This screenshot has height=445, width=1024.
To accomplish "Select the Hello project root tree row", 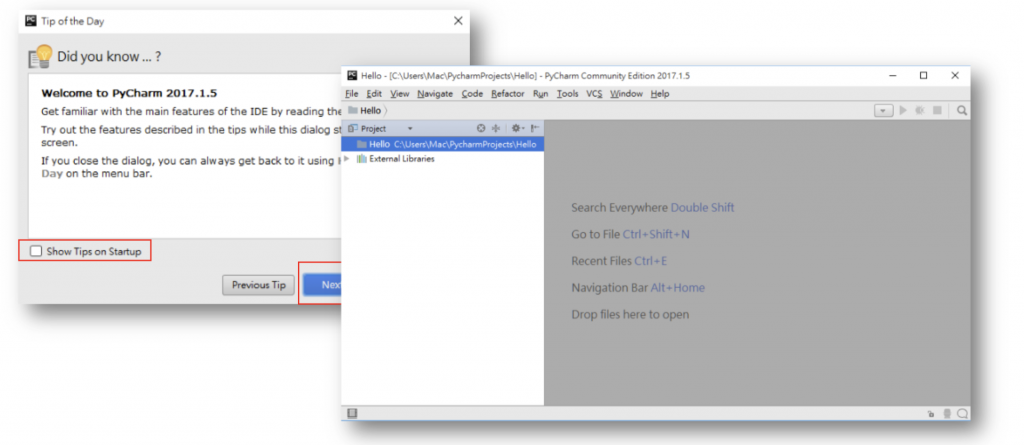I will [443, 144].
